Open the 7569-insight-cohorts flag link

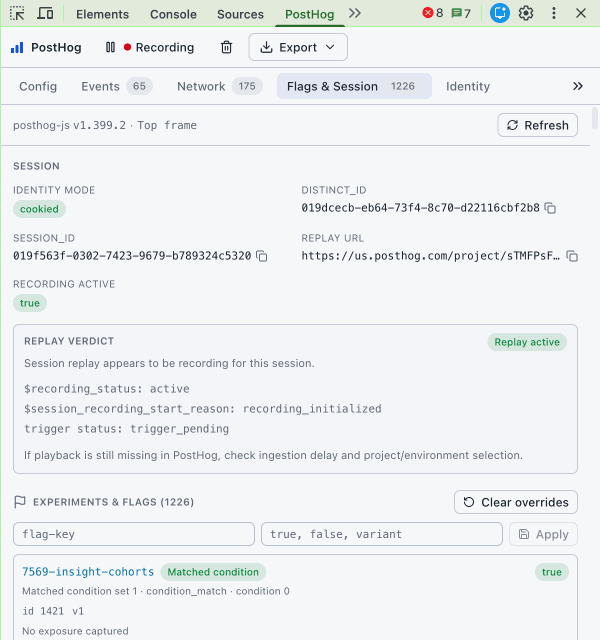[88, 571]
